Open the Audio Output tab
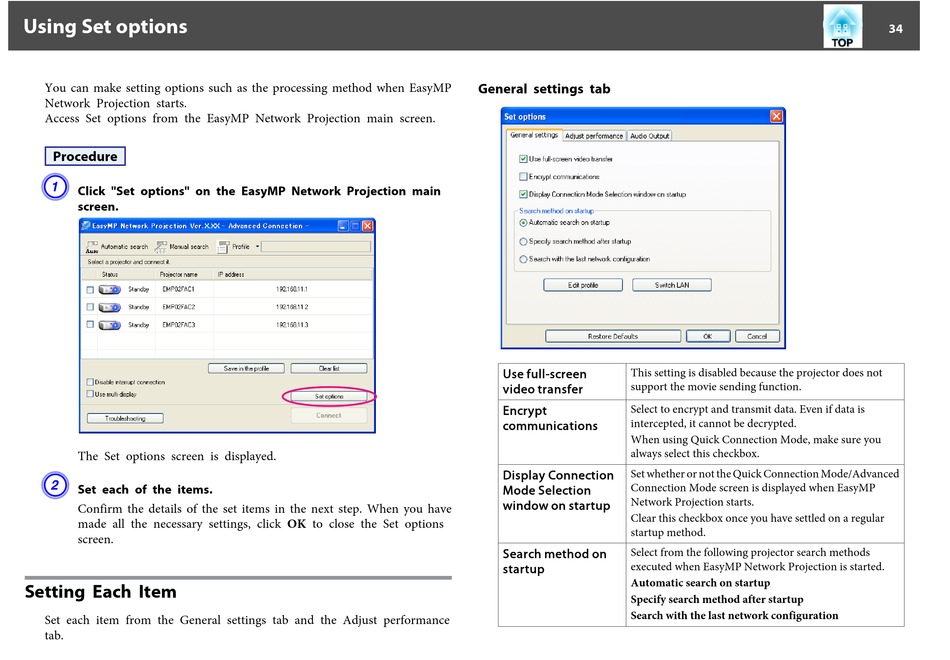950x660 pixels. (x=649, y=136)
